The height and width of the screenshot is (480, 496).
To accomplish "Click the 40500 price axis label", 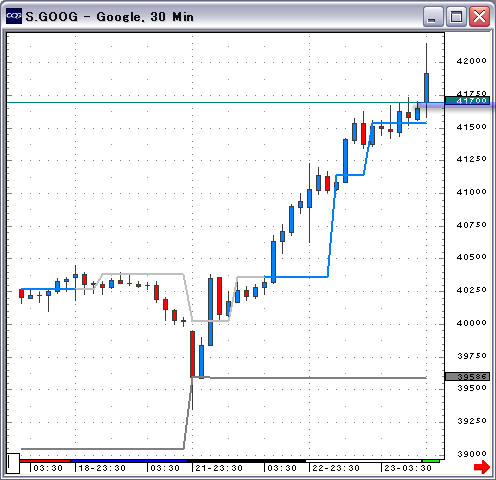I will coord(471,257).
